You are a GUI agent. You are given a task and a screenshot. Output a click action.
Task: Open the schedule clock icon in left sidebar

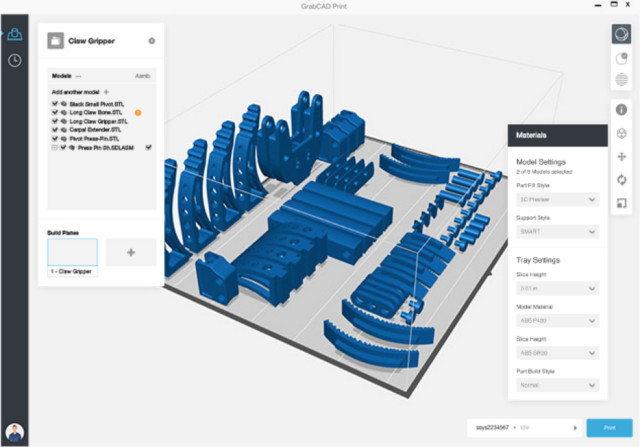15,60
